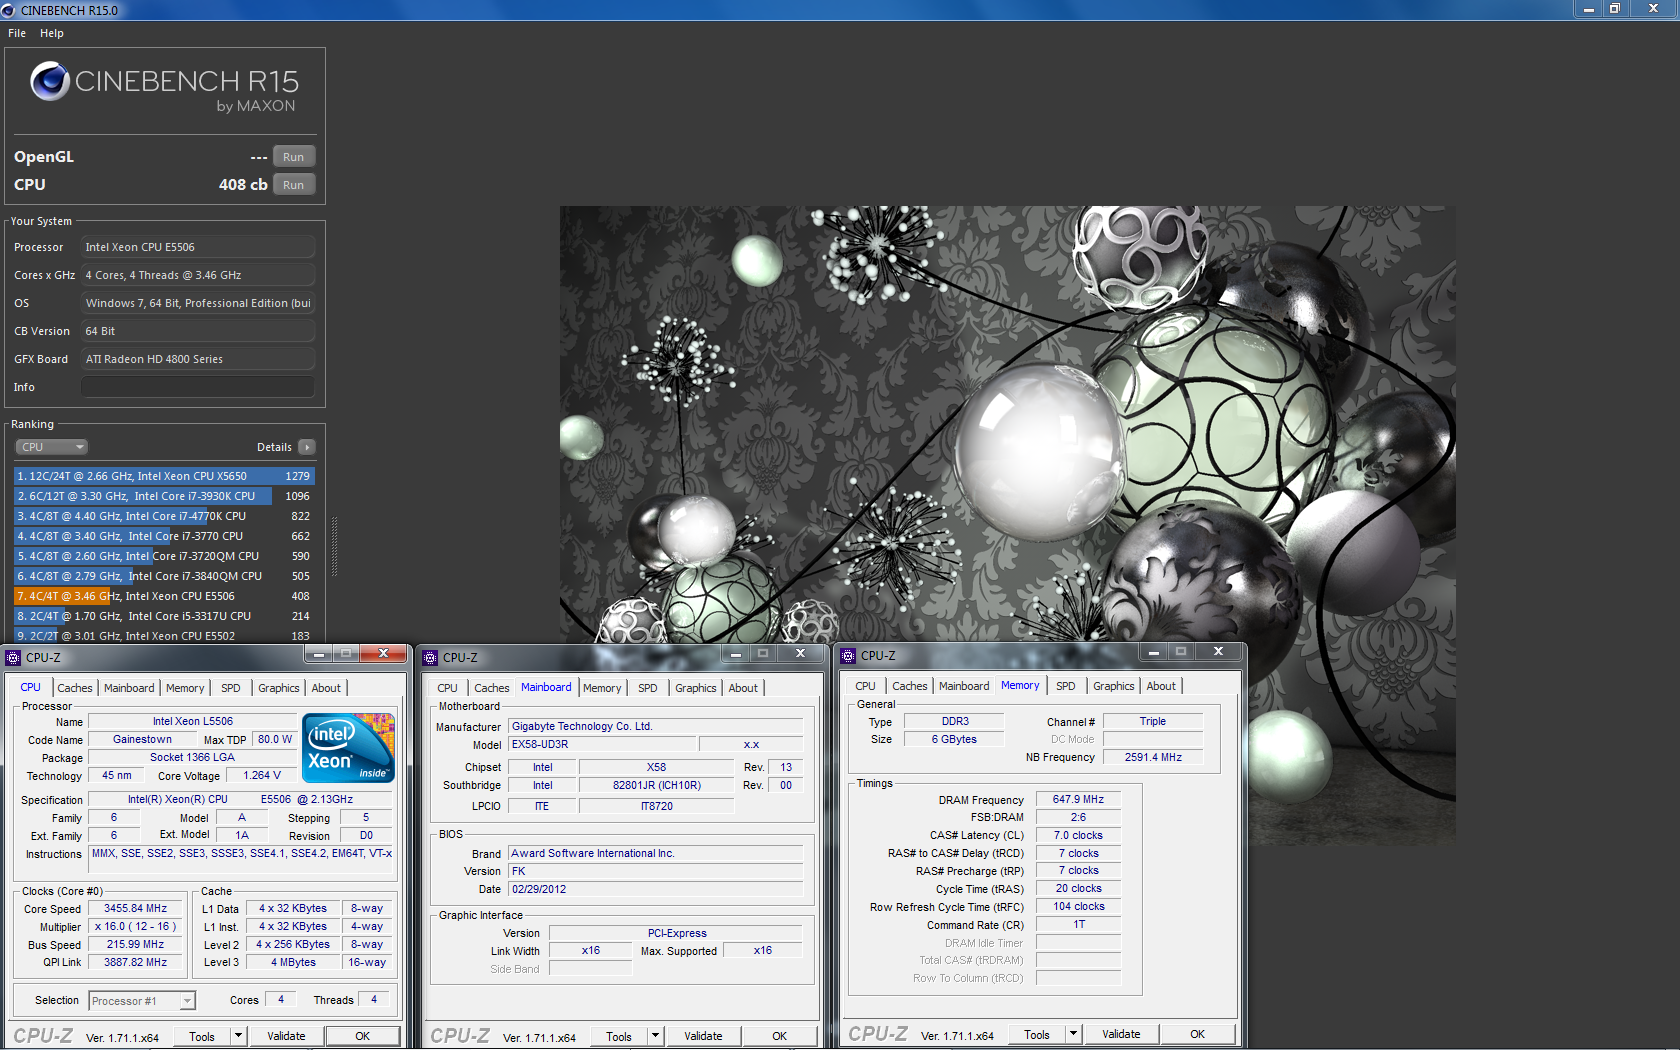Click OK in the middle CPU-Z window

pyautogui.click(x=780, y=1036)
